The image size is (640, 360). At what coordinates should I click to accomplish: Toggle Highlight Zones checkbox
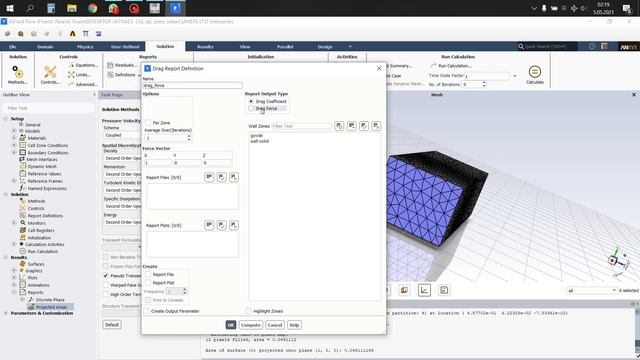coord(248,311)
